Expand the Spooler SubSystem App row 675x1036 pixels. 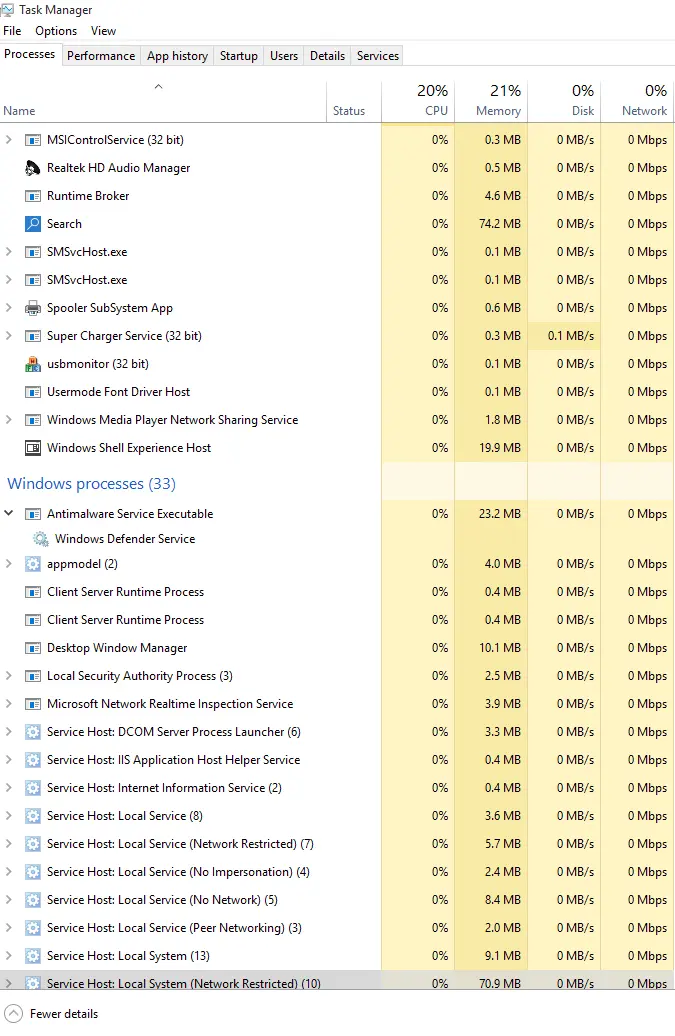point(9,307)
